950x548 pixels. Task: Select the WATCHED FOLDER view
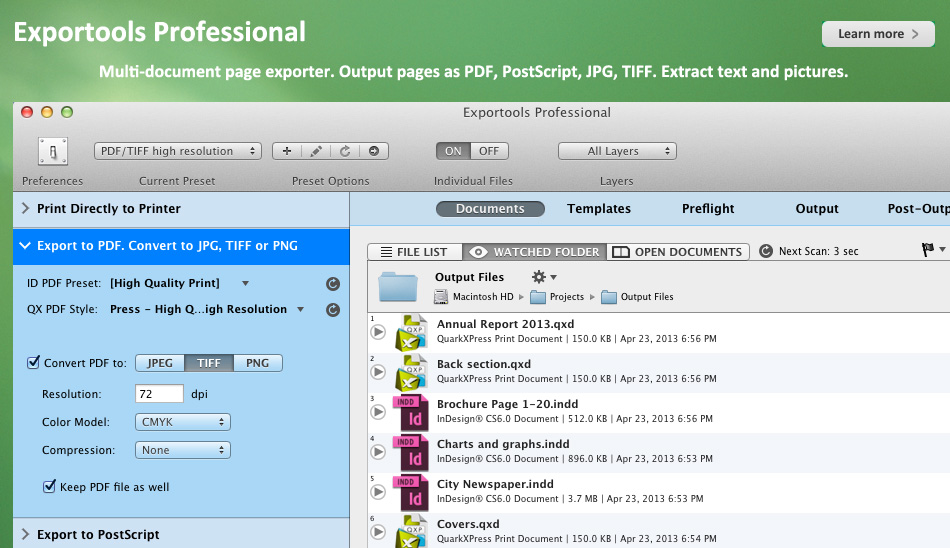(x=534, y=252)
